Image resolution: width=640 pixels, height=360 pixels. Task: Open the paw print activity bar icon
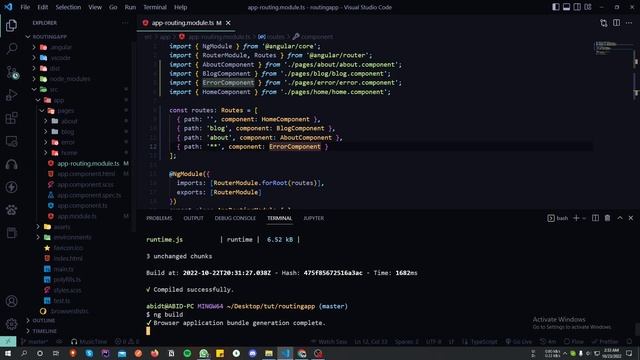11,210
